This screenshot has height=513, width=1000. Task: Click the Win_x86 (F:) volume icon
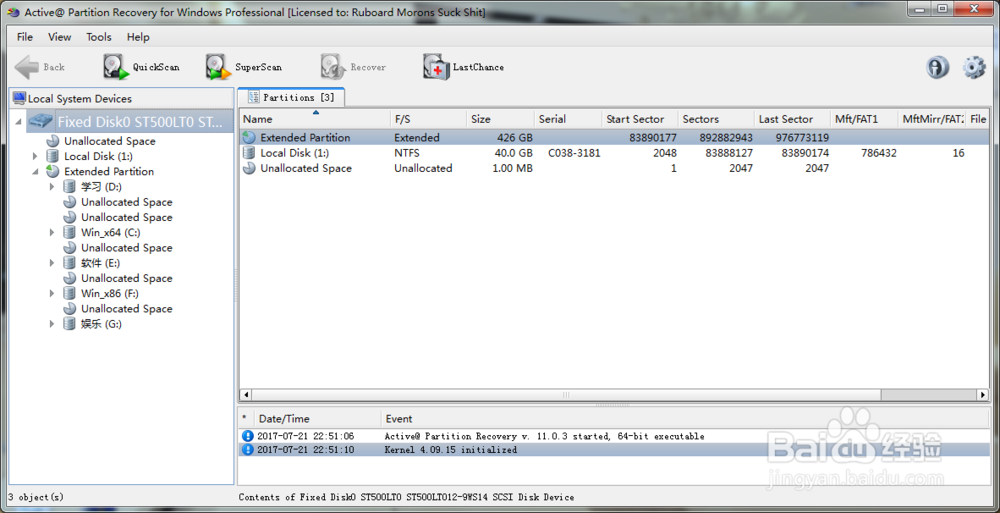[70, 294]
